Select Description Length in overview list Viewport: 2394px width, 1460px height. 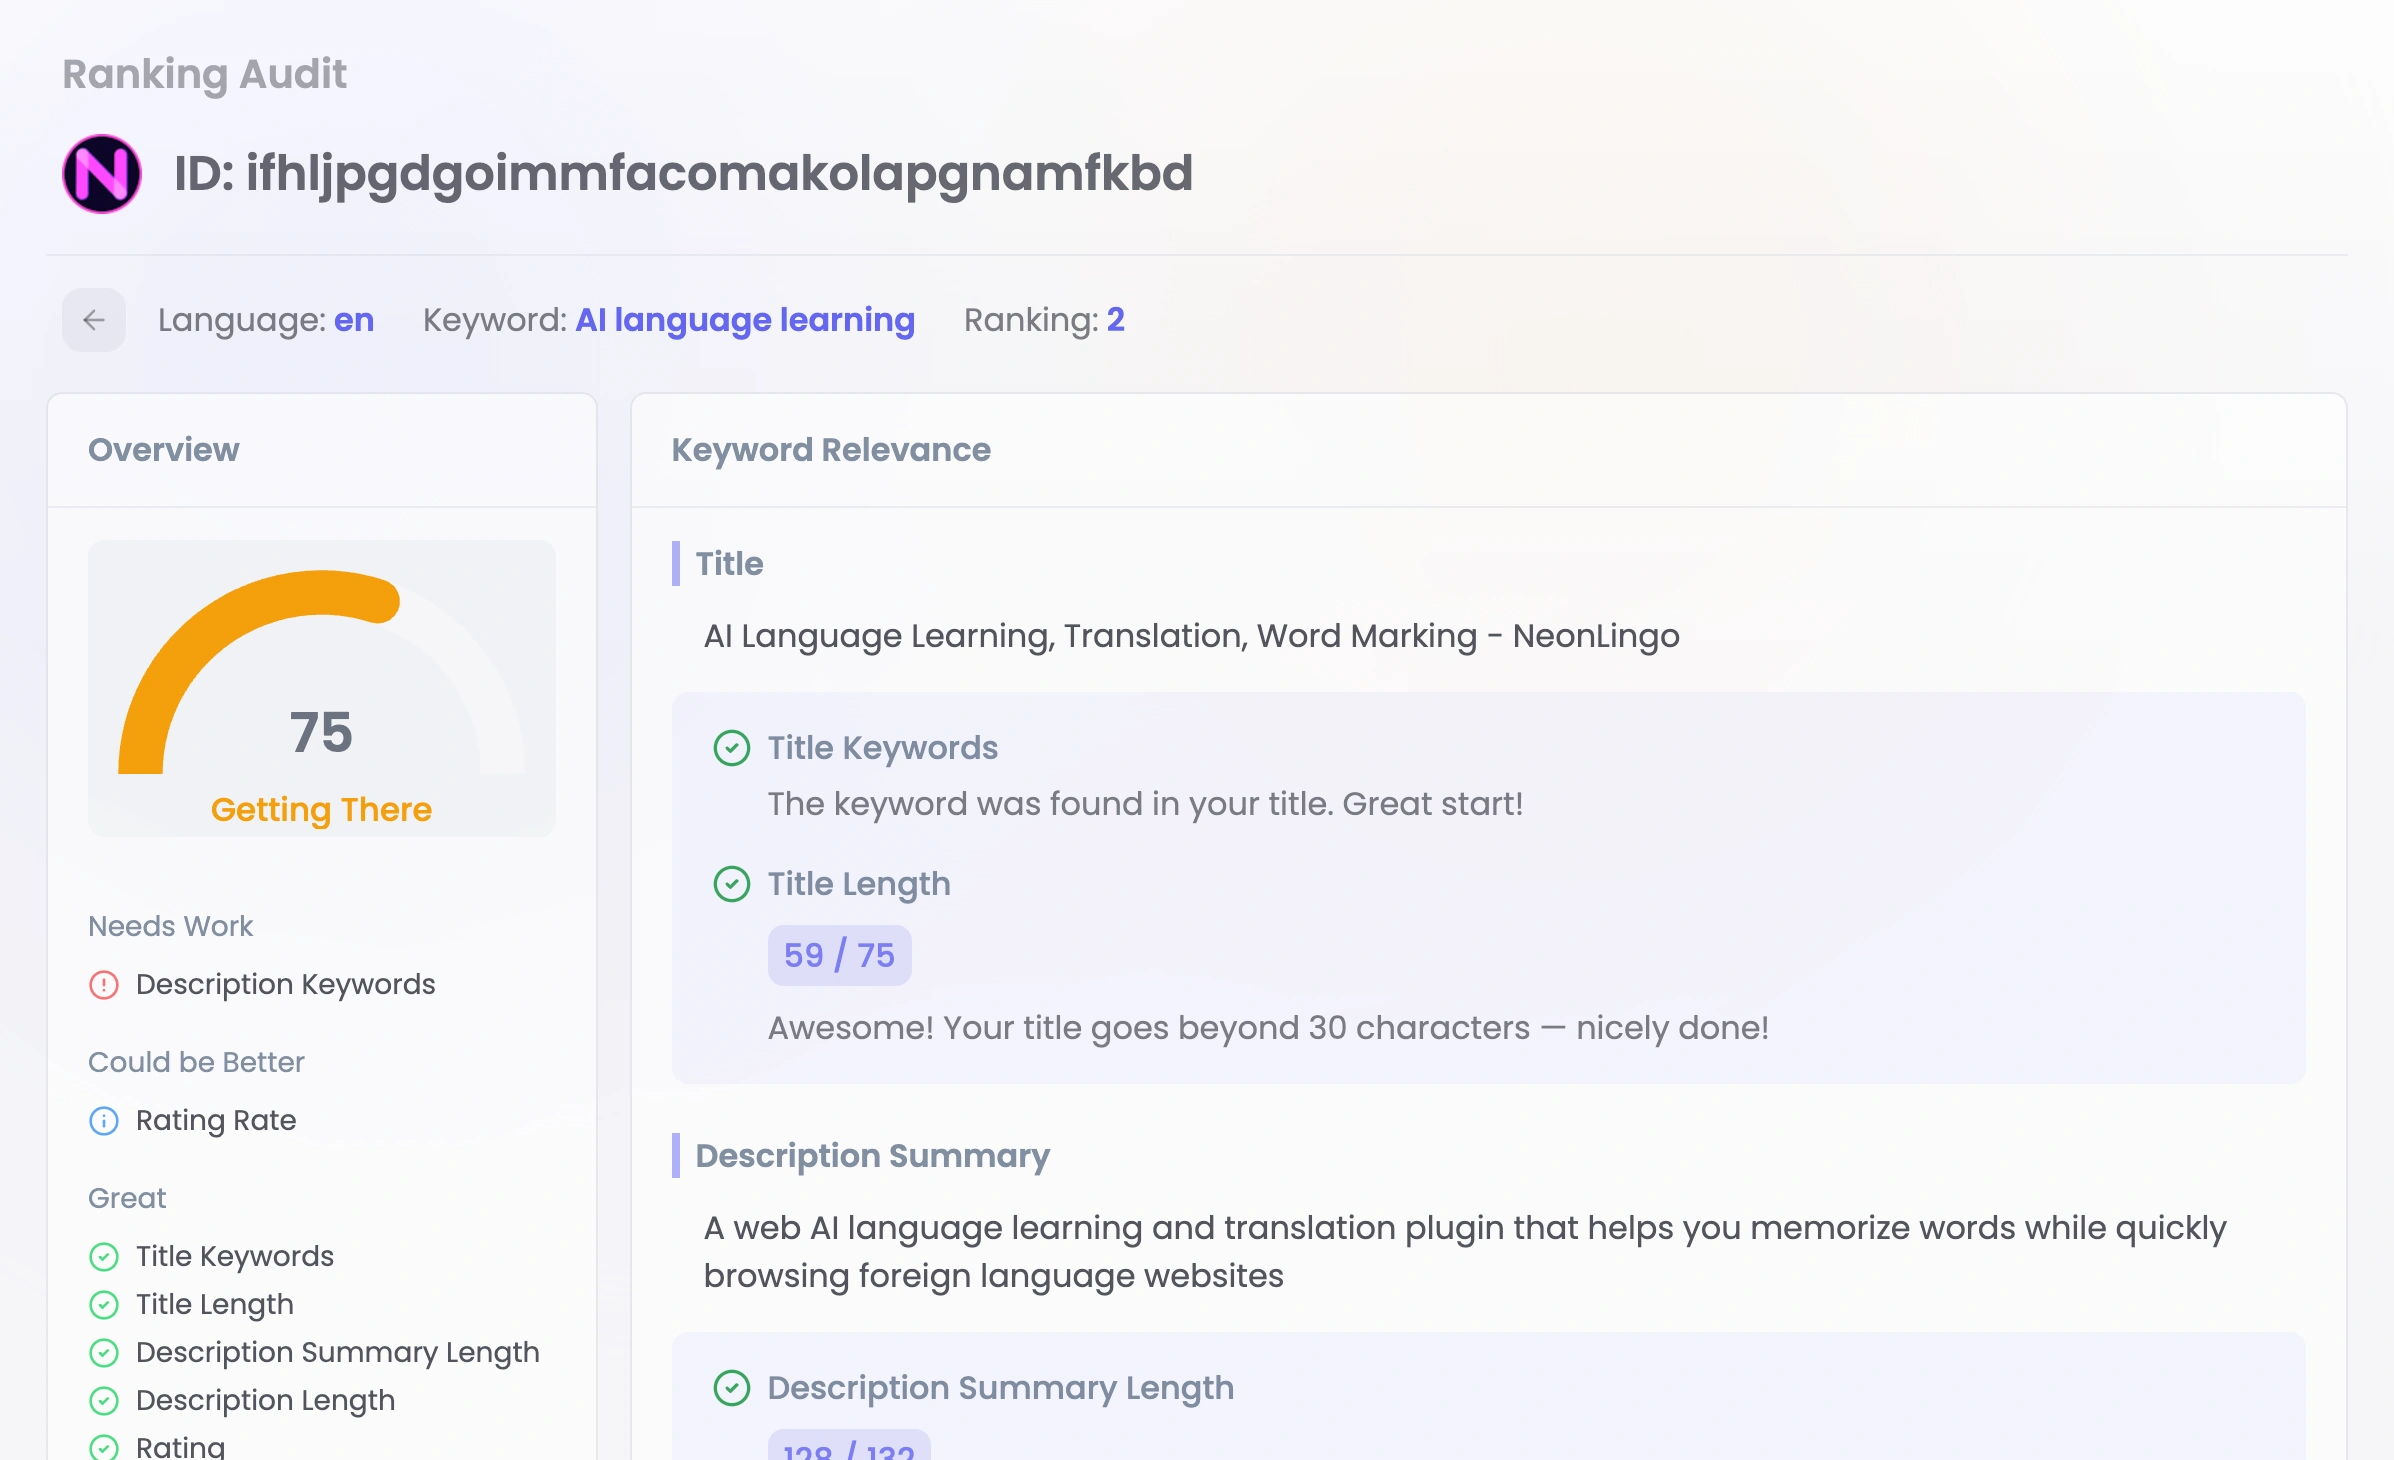coord(266,1401)
